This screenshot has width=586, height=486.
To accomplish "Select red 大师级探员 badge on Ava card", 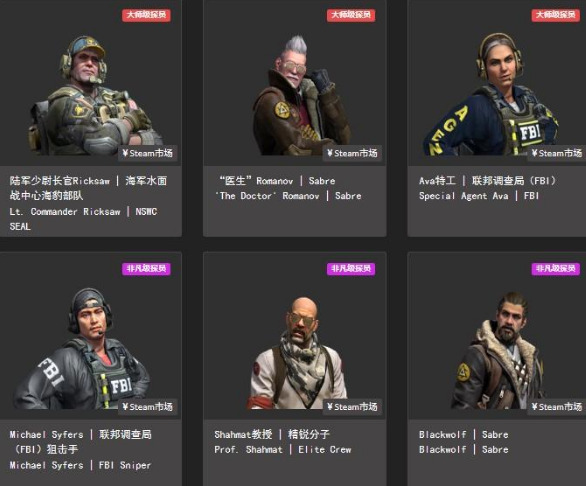I will tap(556, 15).
